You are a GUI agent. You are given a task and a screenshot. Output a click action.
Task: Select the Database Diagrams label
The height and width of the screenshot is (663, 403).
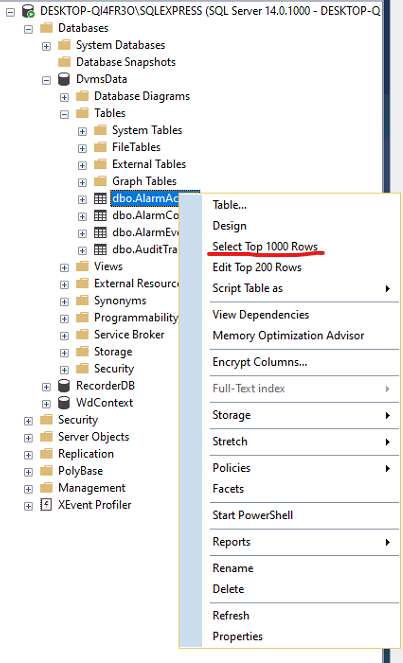tap(142, 96)
